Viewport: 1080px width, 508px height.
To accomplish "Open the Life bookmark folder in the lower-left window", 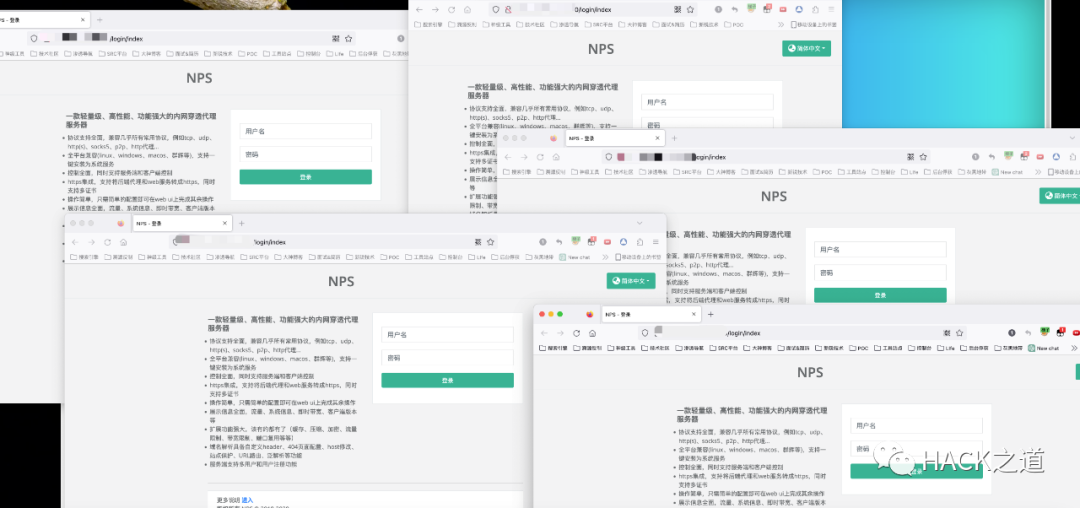I will click(x=477, y=257).
